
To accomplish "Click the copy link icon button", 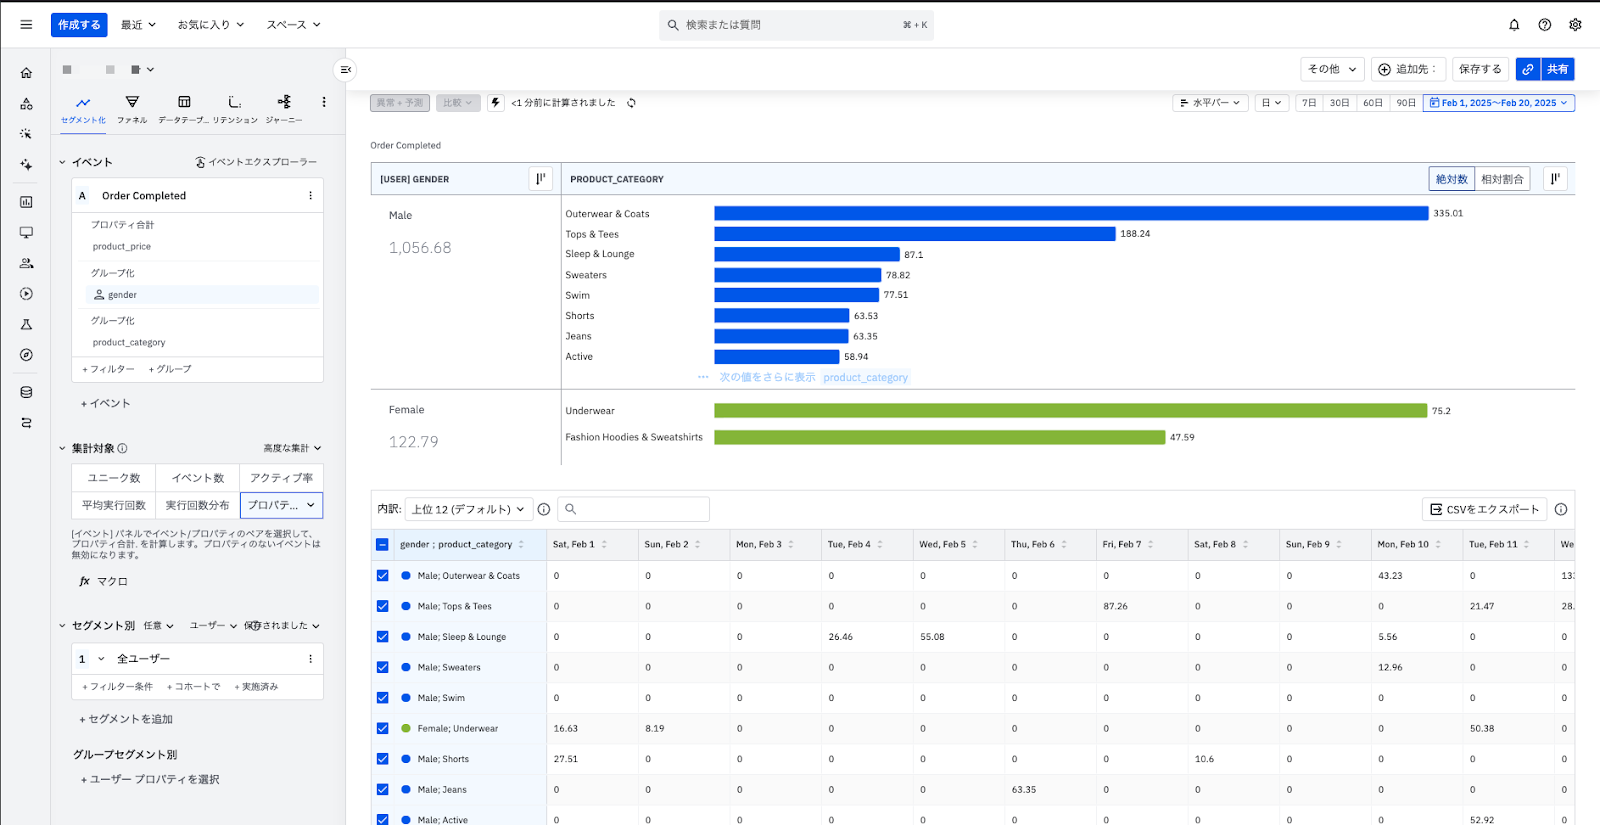I will [x=1527, y=69].
